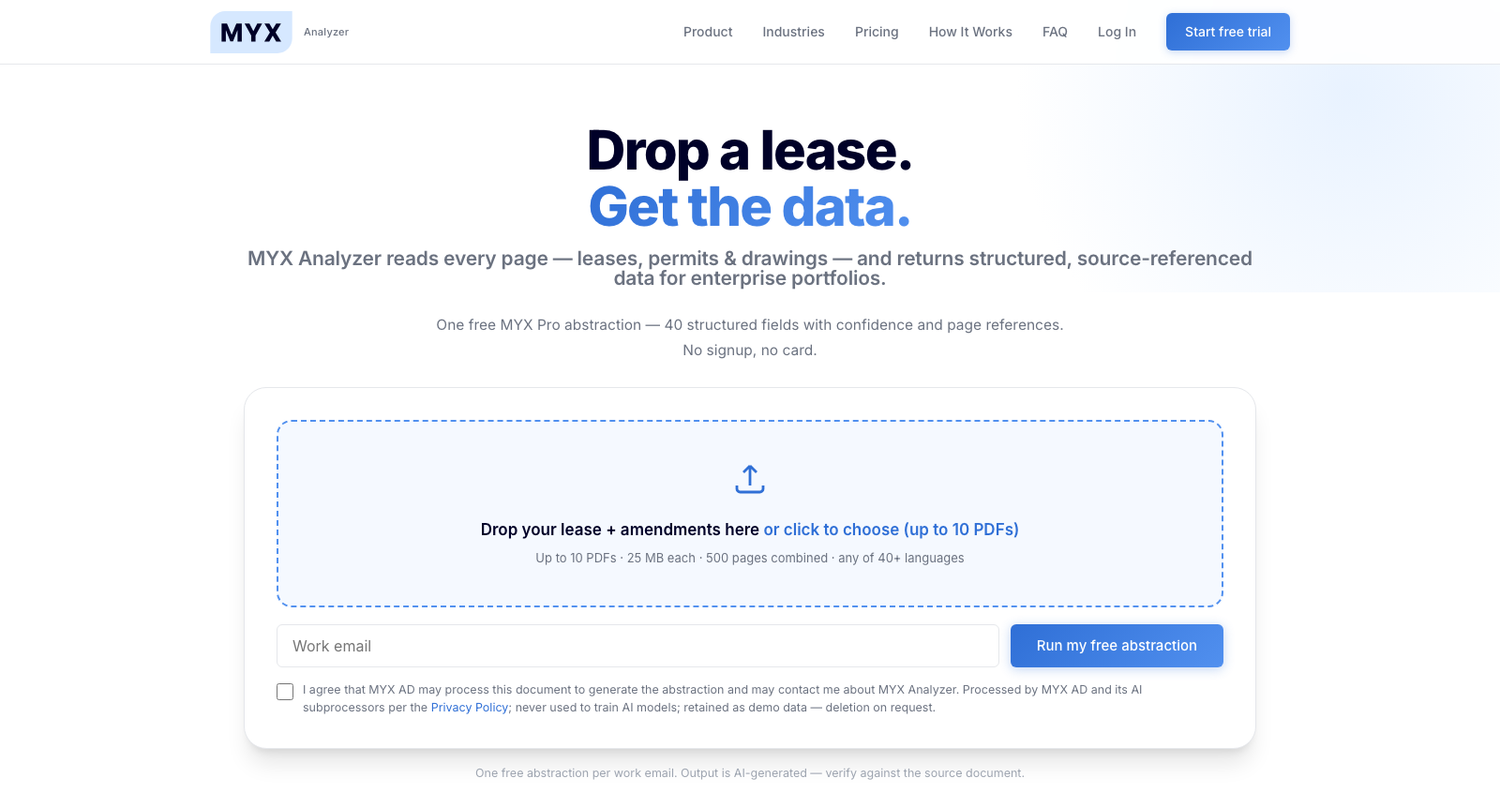
Task: Click 'Drop your lease + amendments here' text
Action: coord(620,530)
